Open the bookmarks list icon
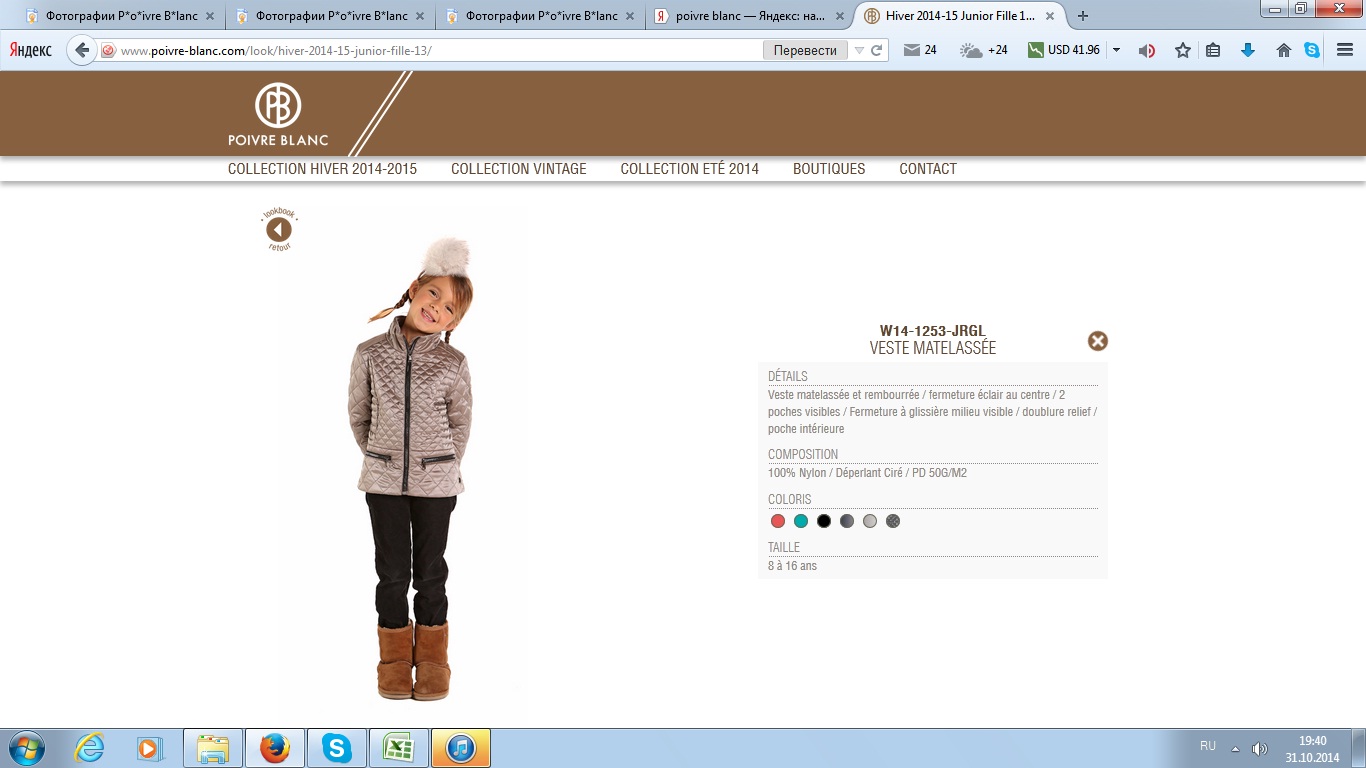 point(1213,50)
